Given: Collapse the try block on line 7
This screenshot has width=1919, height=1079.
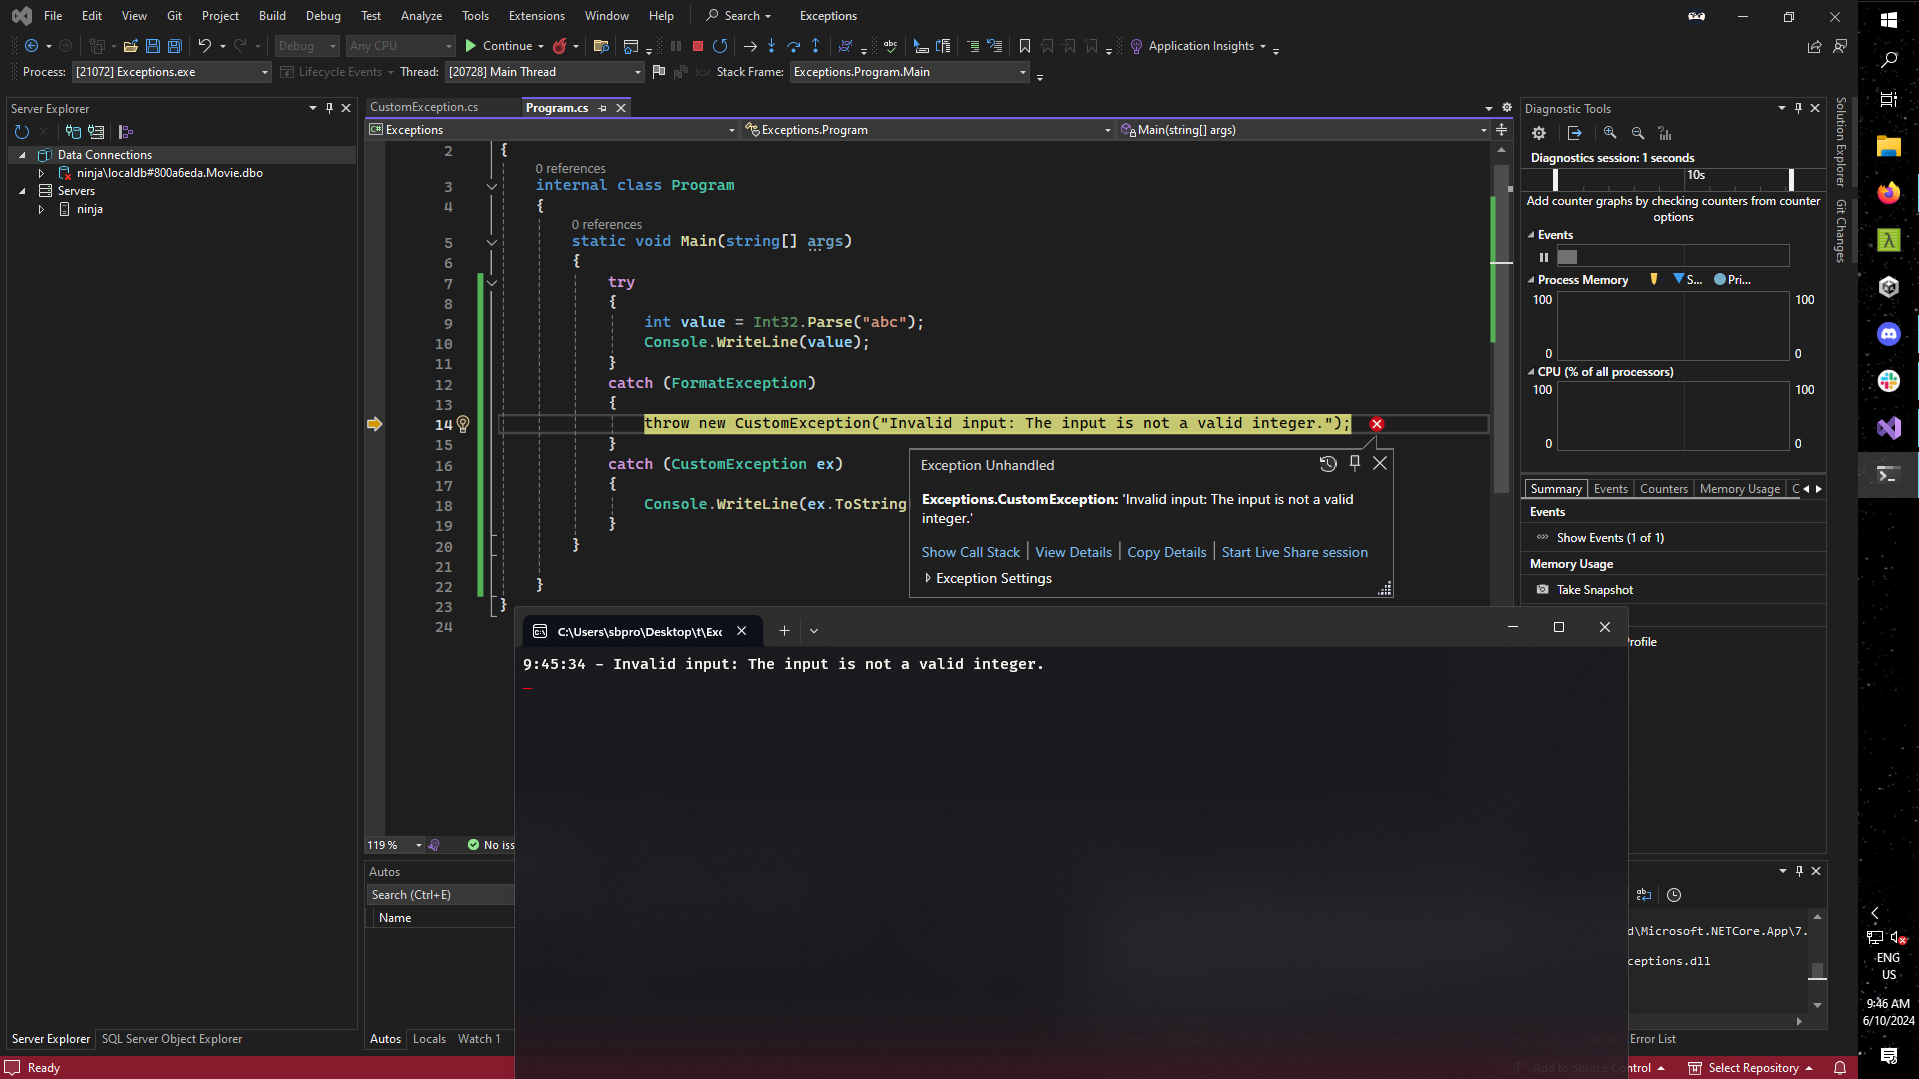Looking at the screenshot, I should pyautogui.click(x=492, y=283).
